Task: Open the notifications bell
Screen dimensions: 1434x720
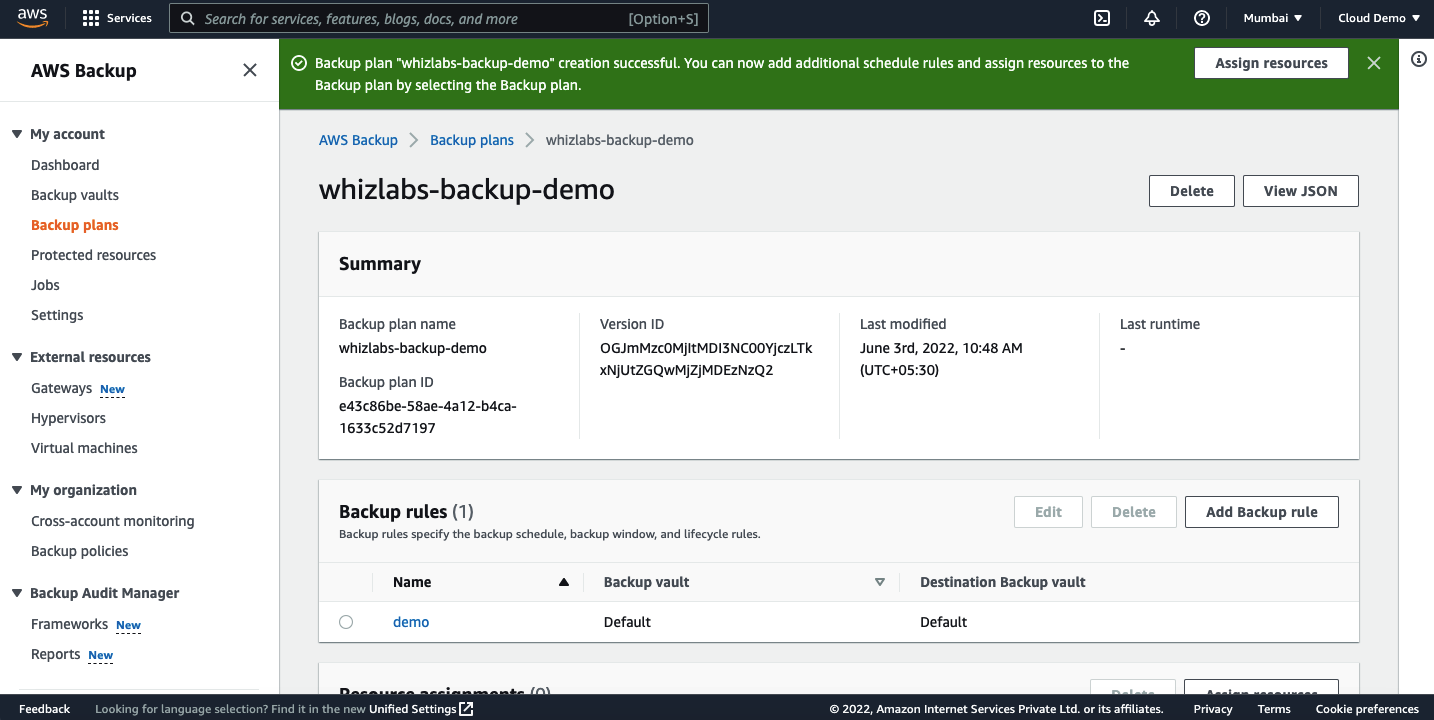Action: [1152, 18]
